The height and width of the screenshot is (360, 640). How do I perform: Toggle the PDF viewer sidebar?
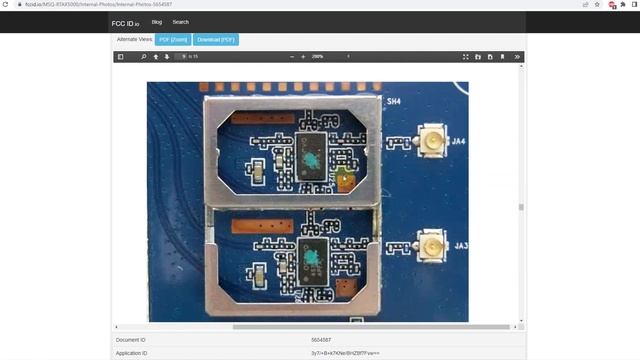click(x=120, y=57)
